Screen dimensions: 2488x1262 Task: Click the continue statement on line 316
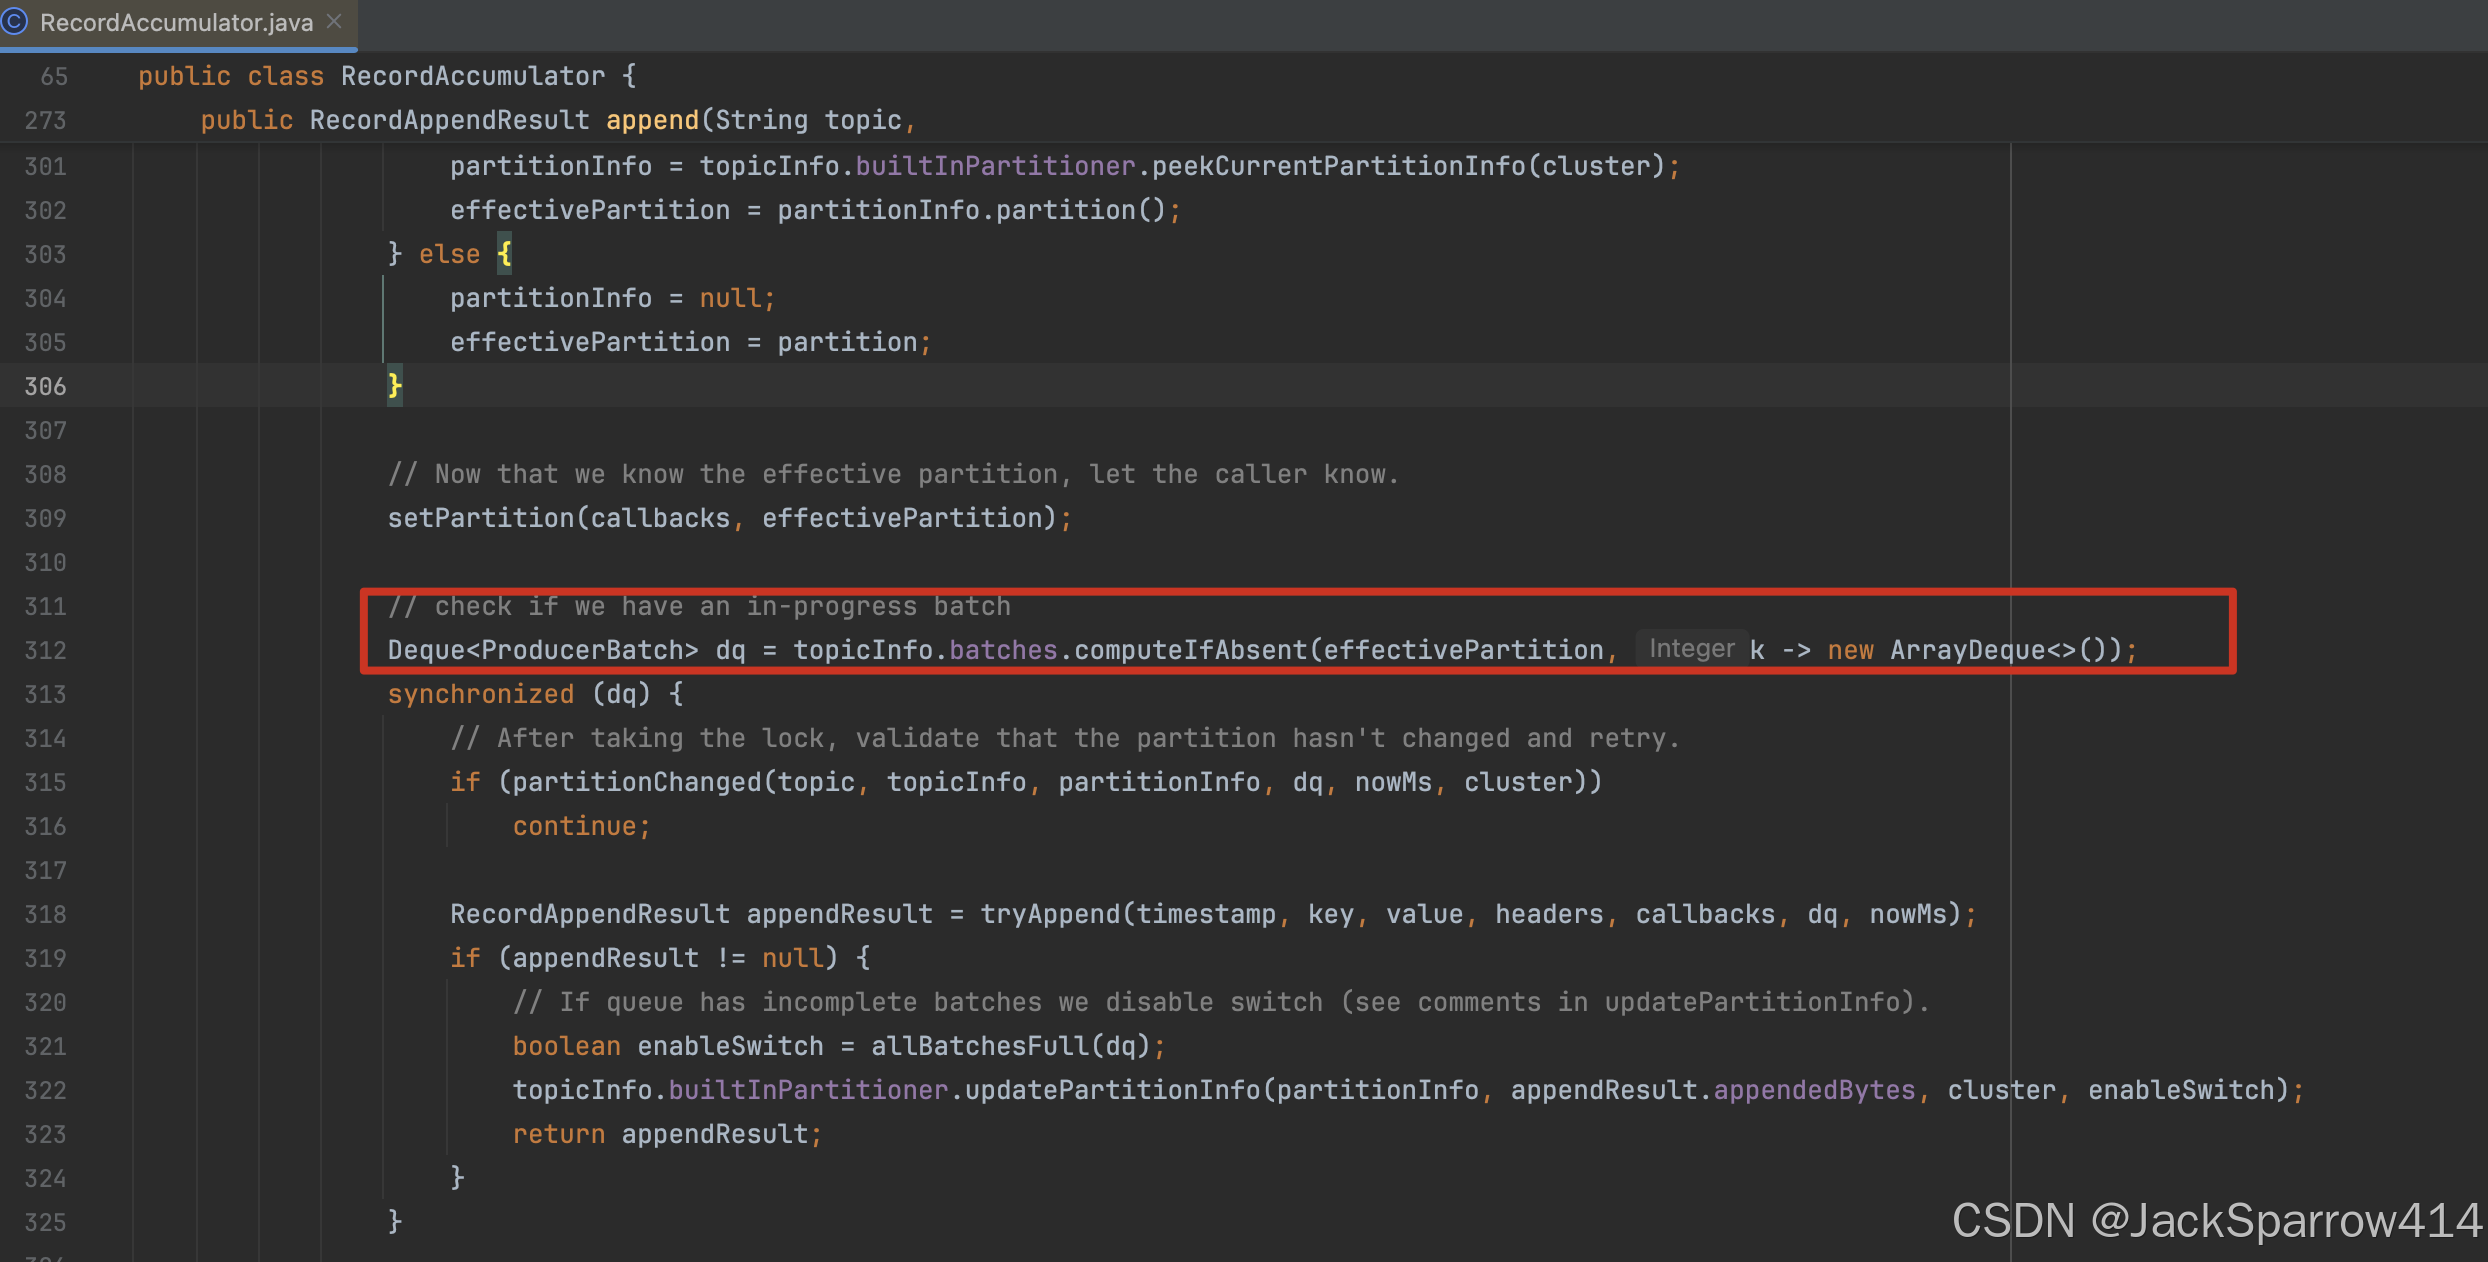[x=575, y=826]
